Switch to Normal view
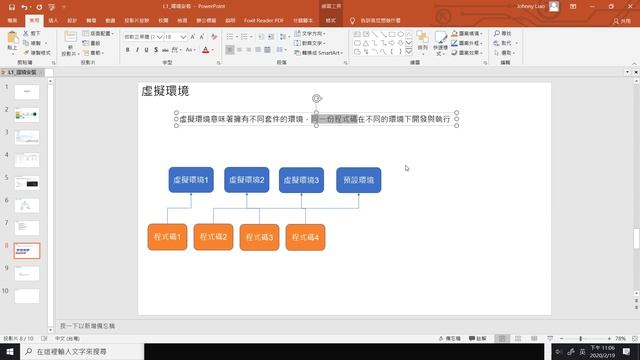 (x=502, y=338)
